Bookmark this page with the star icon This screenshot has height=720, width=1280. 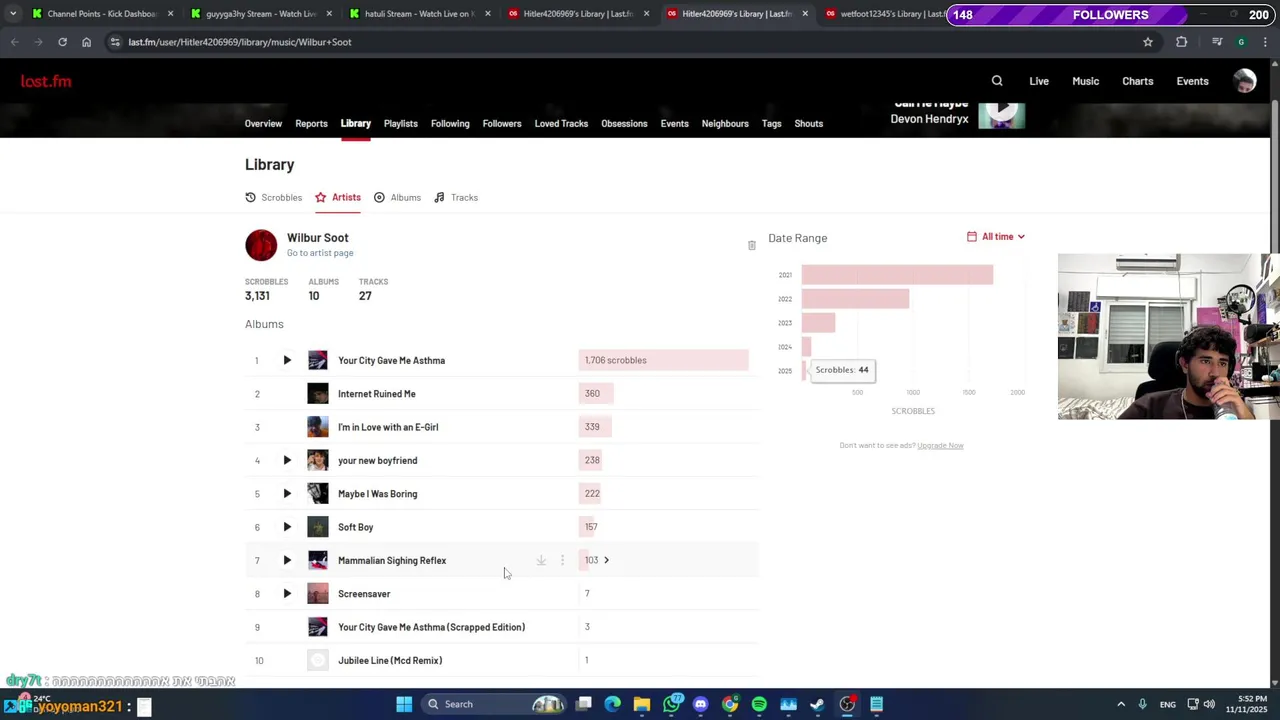[x=1148, y=42]
